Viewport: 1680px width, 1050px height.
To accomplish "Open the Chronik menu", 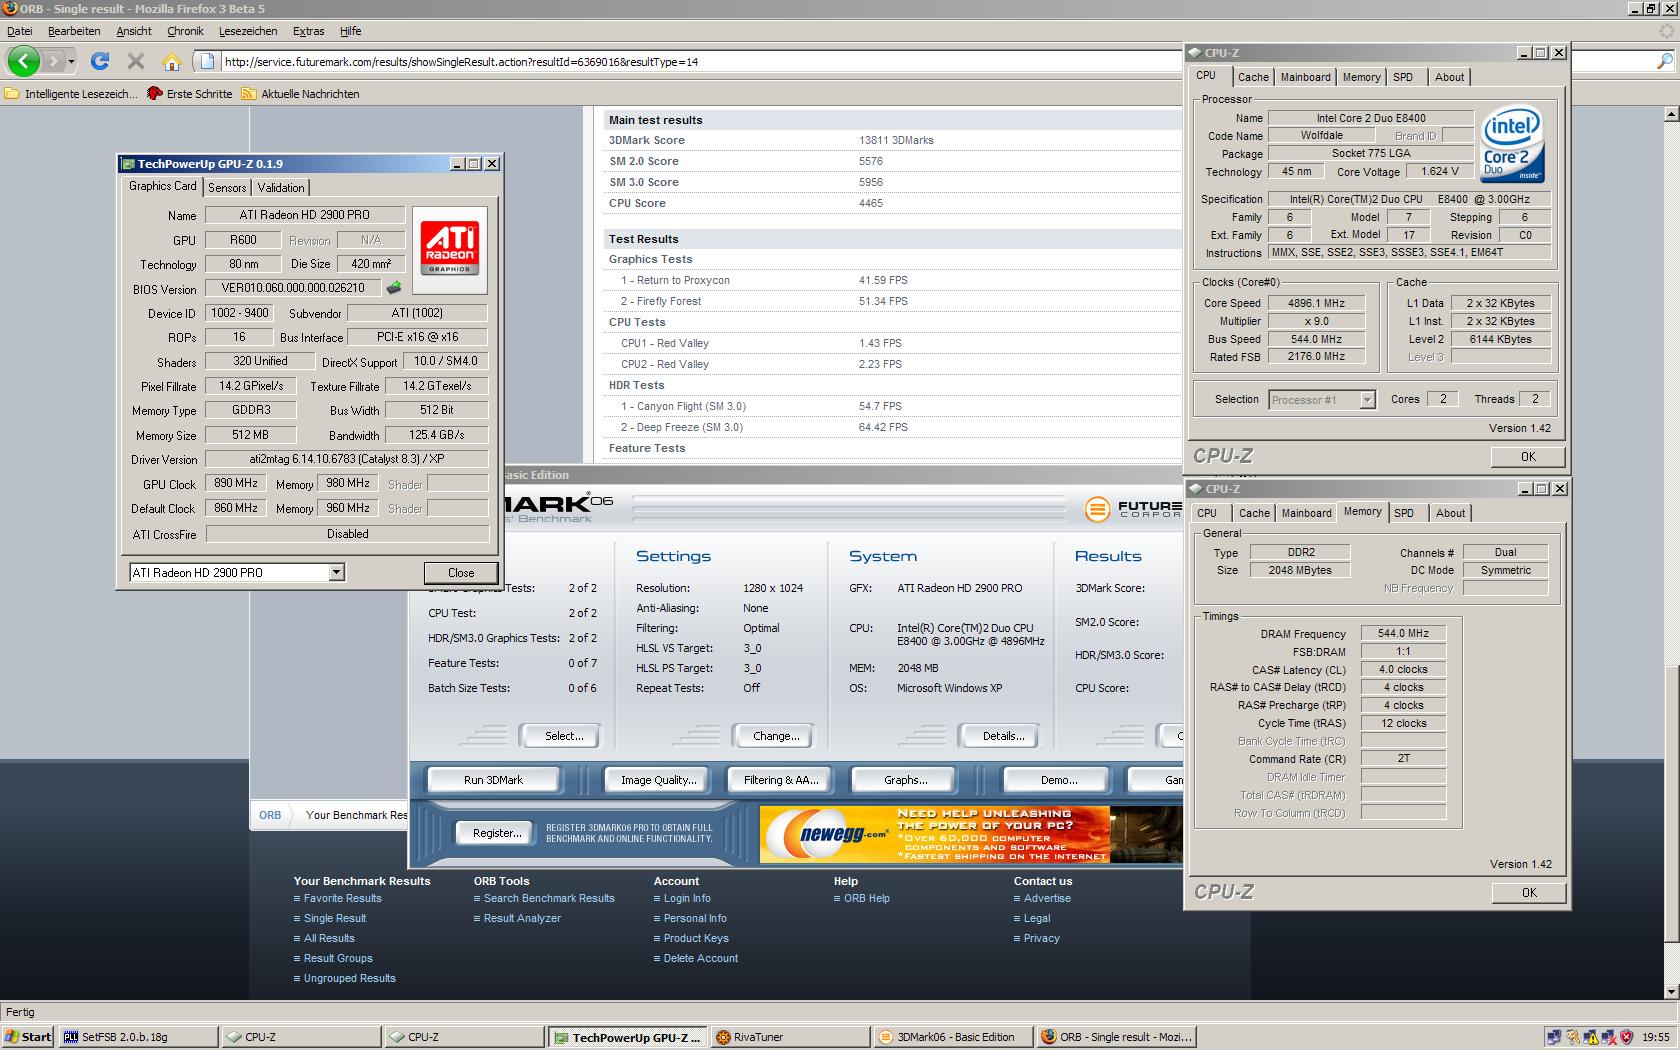I will 185,31.
